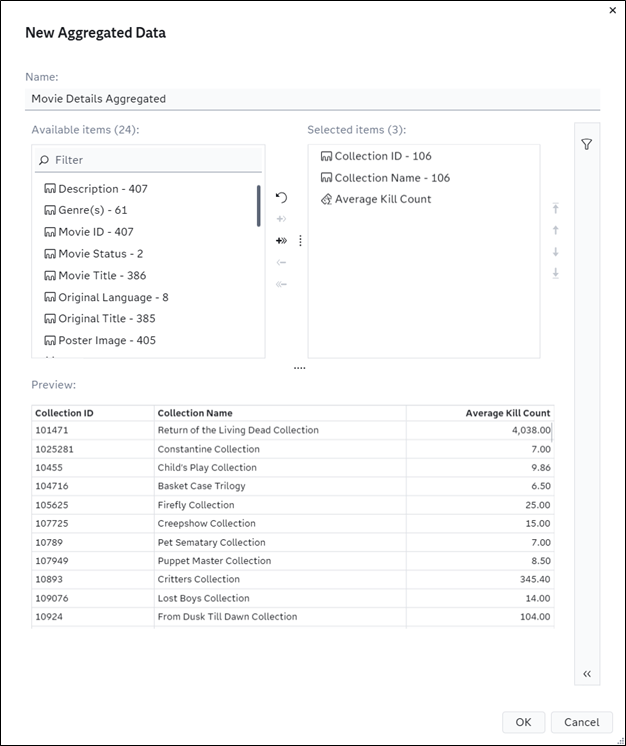This screenshot has height=746, width=626.
Task: Click the Pet Sematary Collection cell
Action: (x=280, y=542)
